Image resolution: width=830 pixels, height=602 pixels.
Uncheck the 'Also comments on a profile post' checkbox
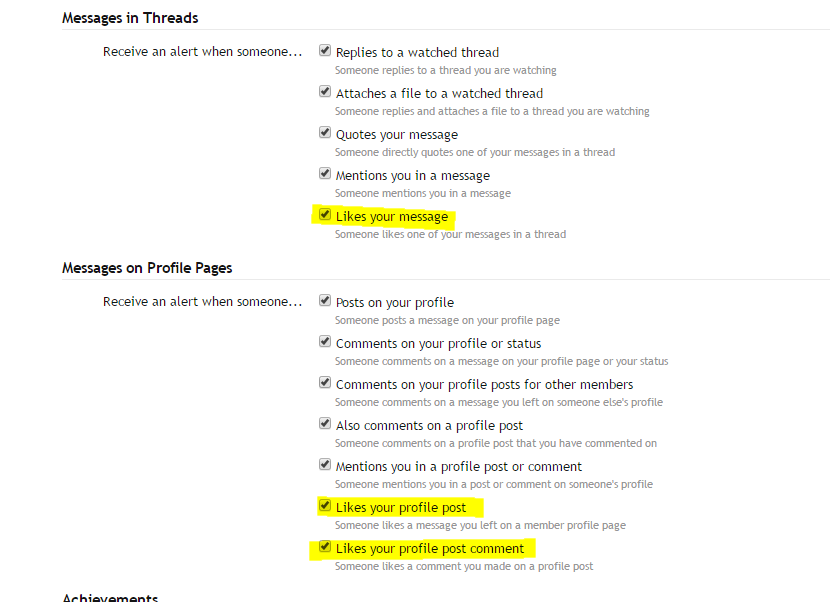click(325, 423)
